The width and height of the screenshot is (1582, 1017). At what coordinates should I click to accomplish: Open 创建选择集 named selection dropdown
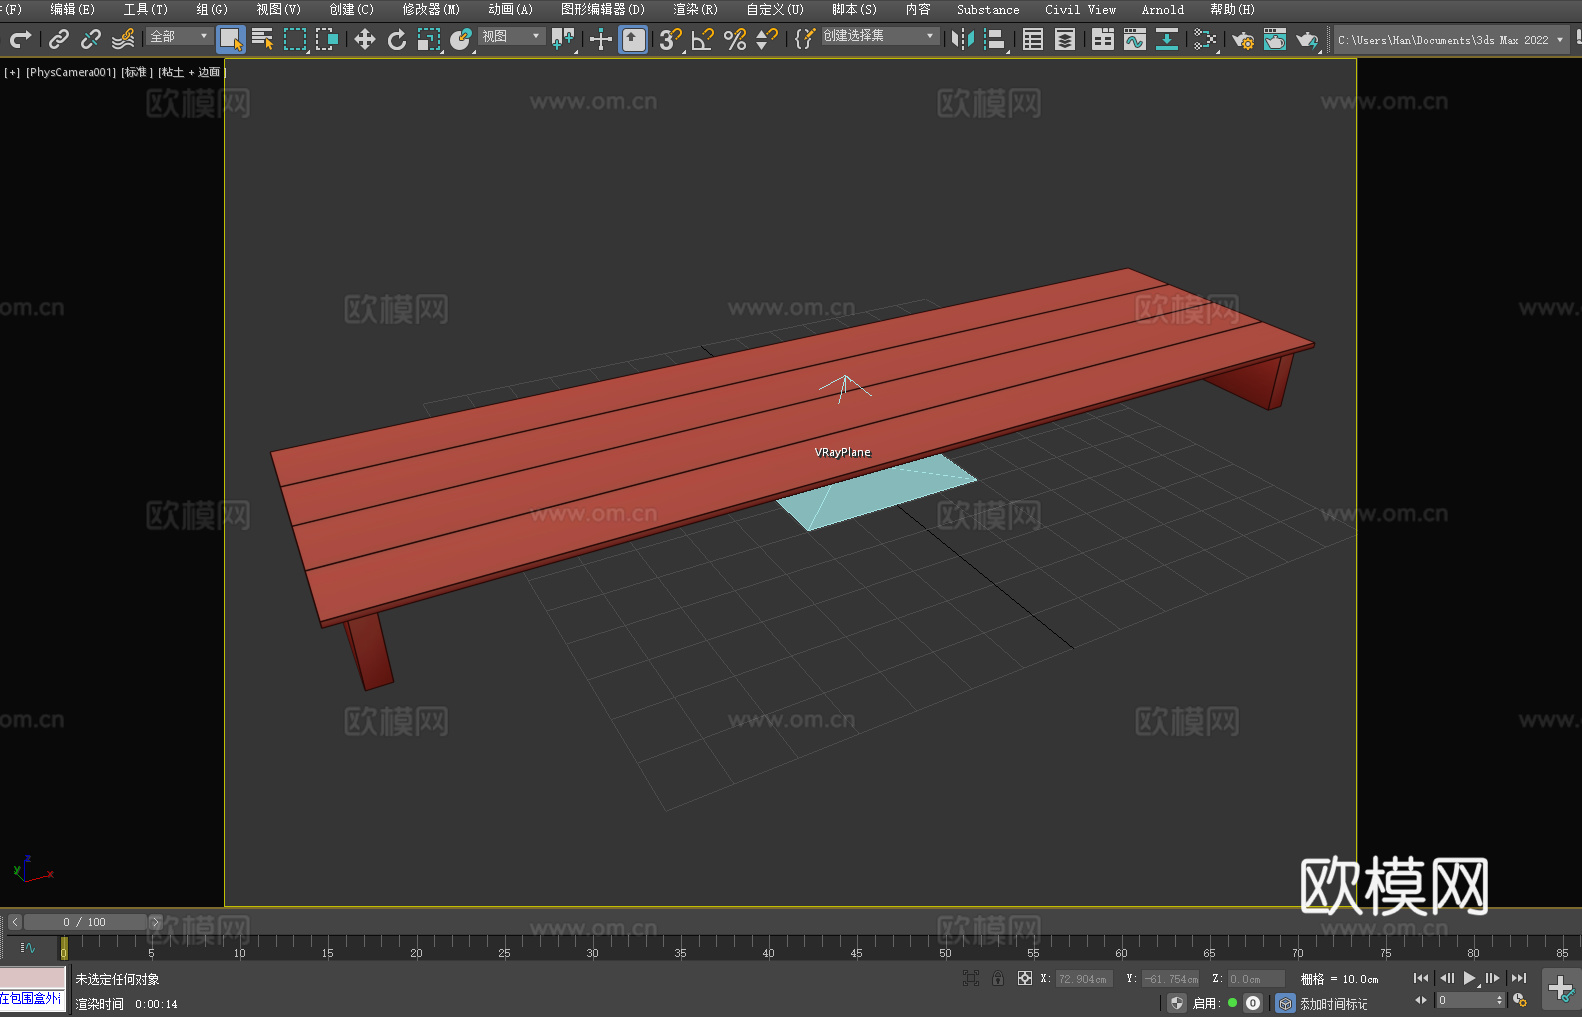tap(880, 36)
